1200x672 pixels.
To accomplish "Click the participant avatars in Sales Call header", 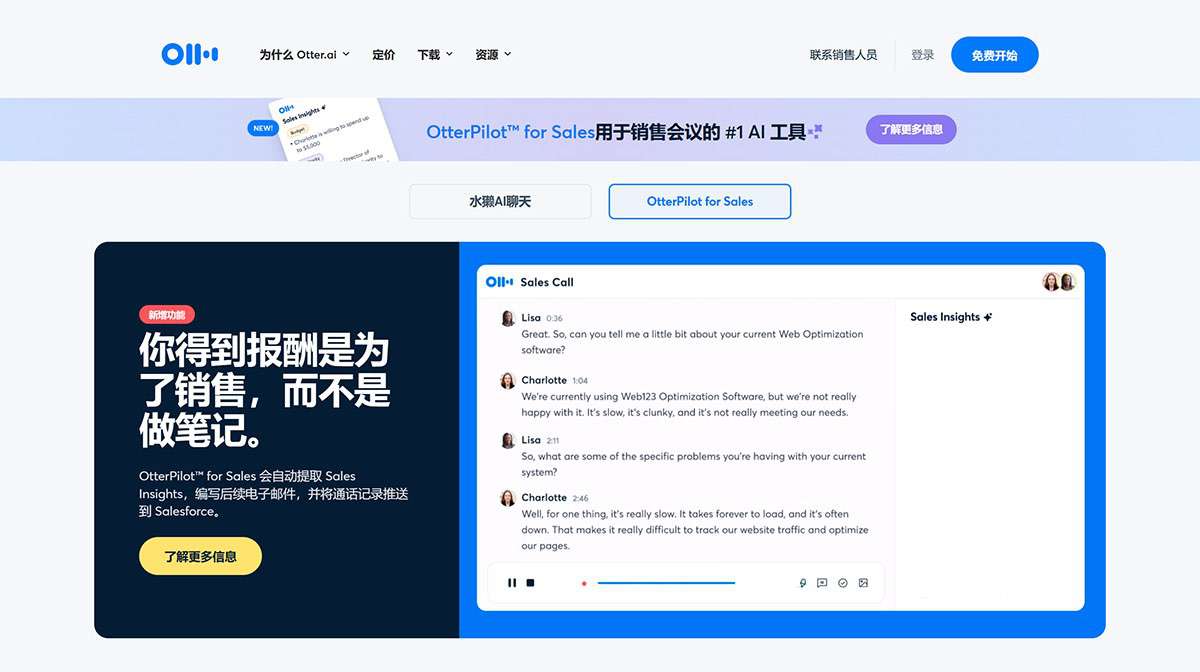I will pyautogui.click(x=1058, y=282).
